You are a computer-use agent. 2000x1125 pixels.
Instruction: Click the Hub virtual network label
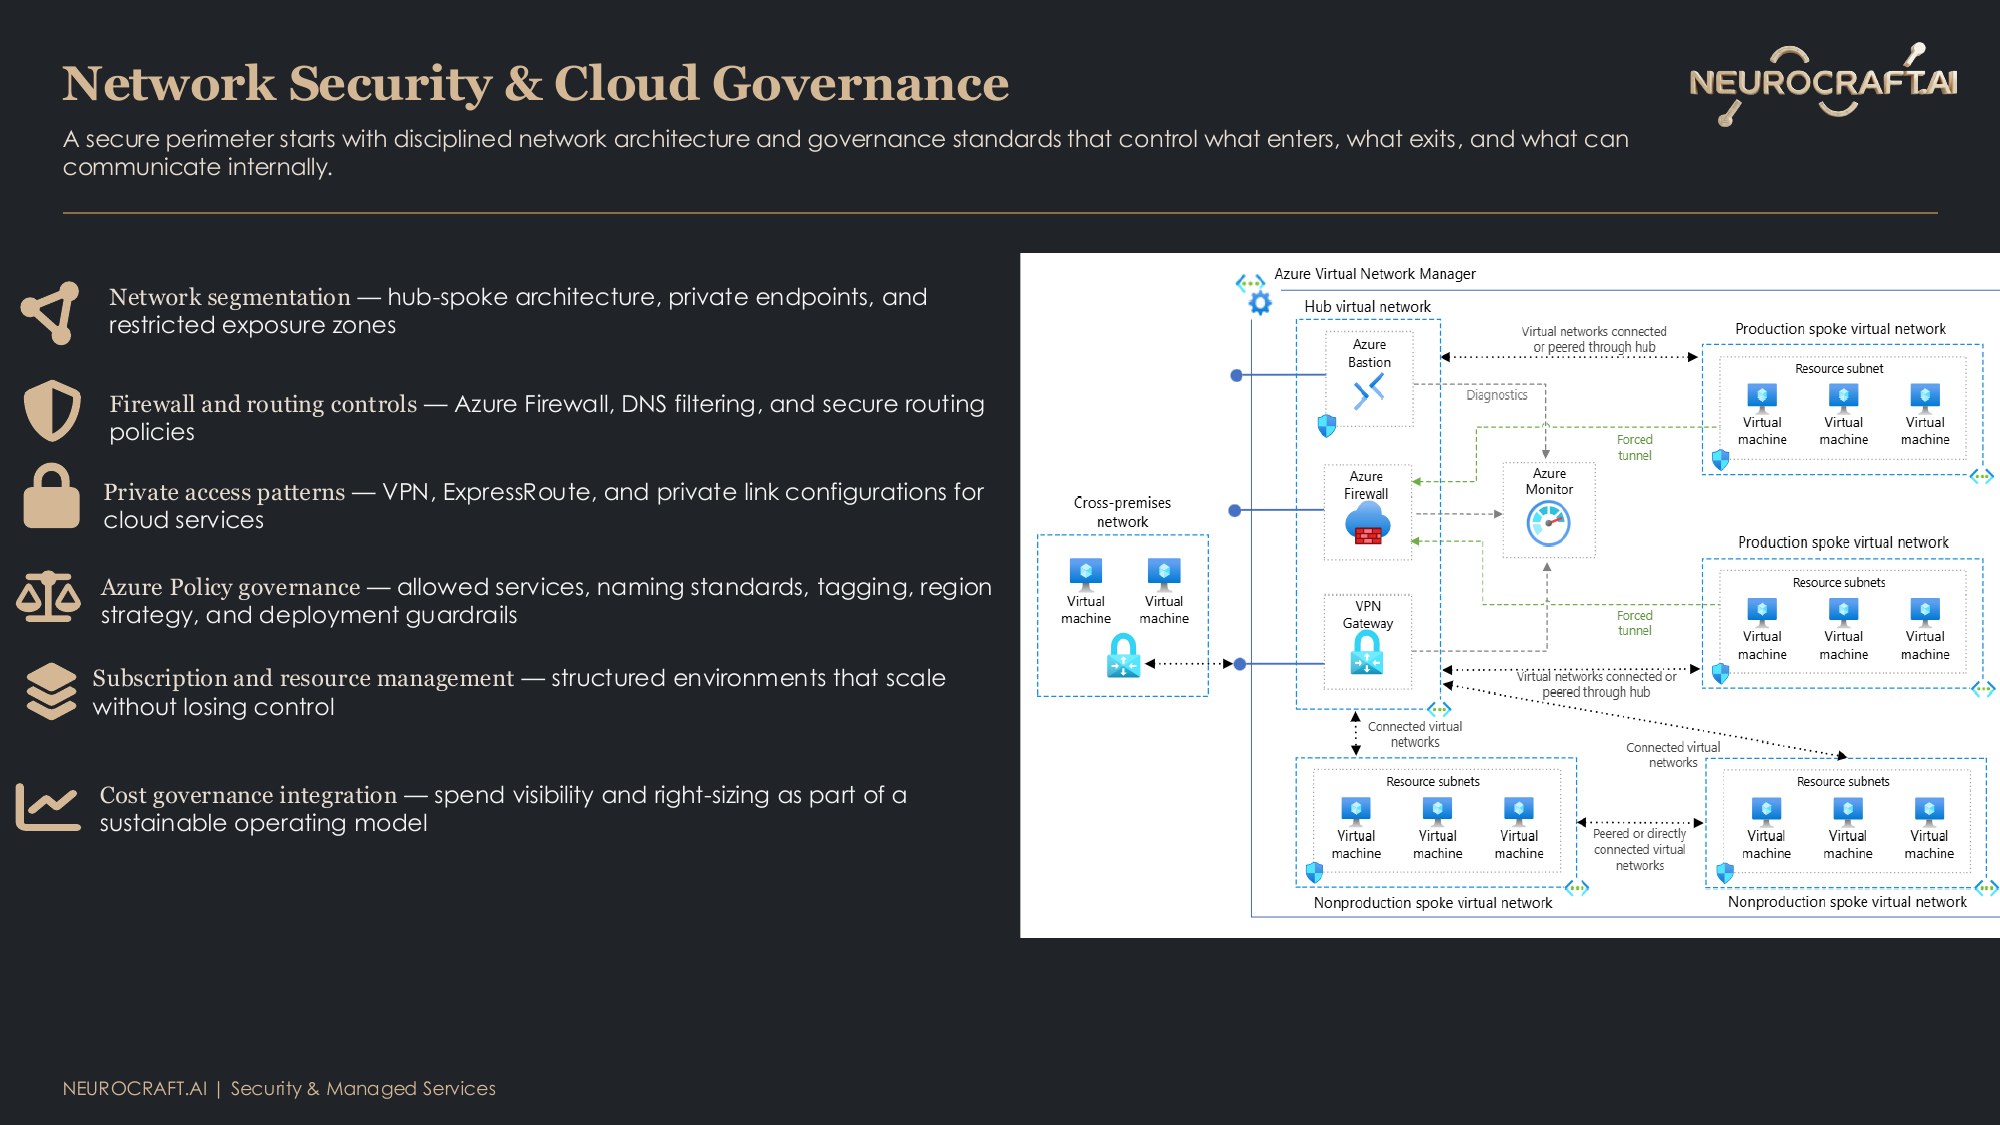pyautogui.click(x=1367, y=306)
